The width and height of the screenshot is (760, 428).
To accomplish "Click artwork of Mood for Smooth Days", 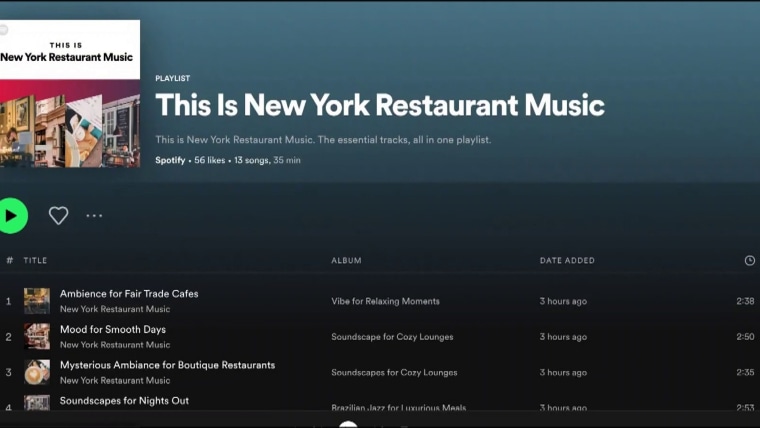I will pyautogui.click(x=37, y=336).
